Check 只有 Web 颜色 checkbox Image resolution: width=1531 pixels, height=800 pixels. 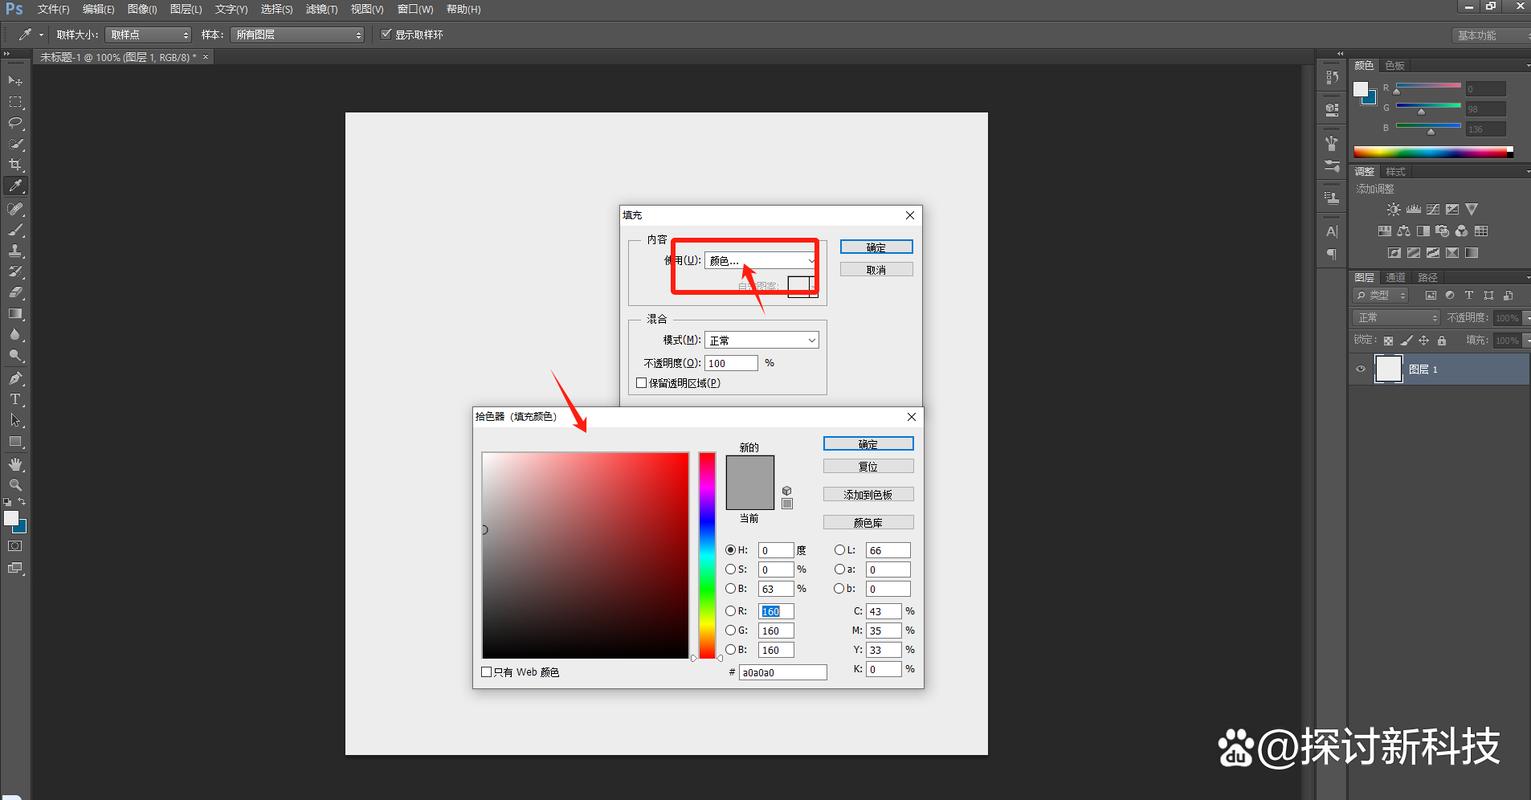487,672
